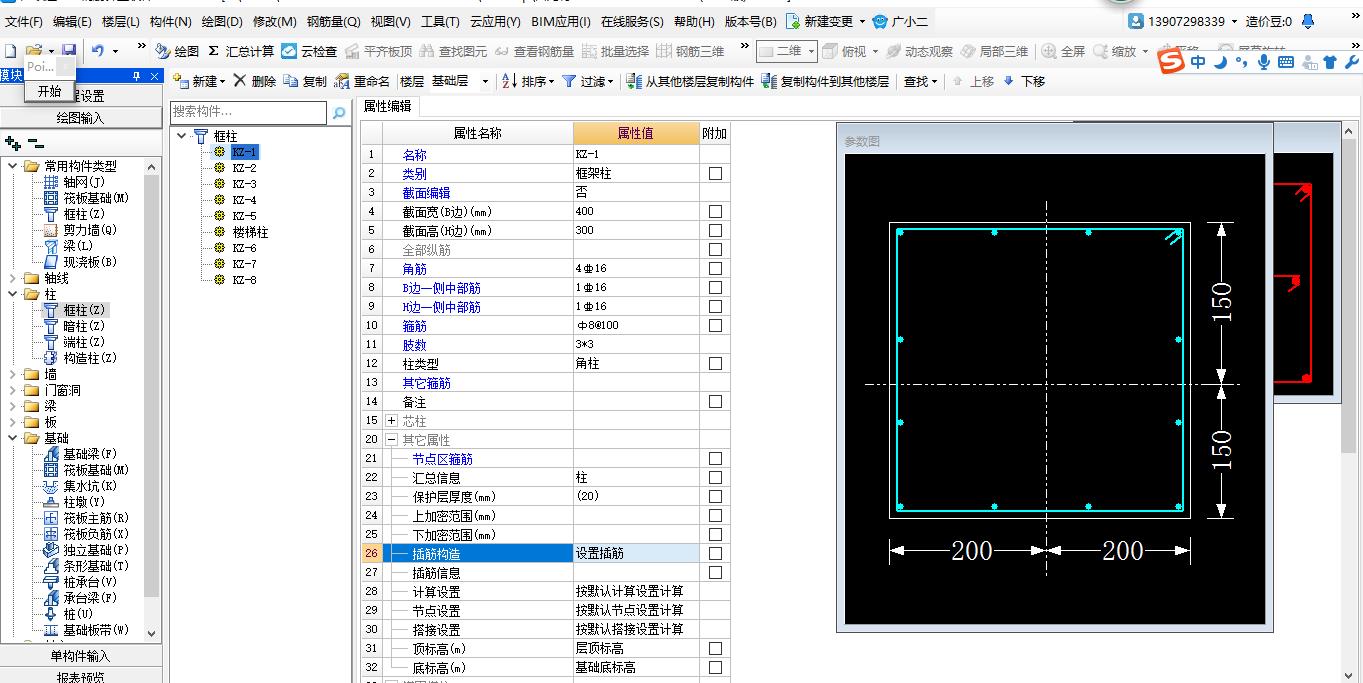This screenshot has height=683, width=1363.
Task: Expand the 轴线 tree node
Action: point(12,278)
